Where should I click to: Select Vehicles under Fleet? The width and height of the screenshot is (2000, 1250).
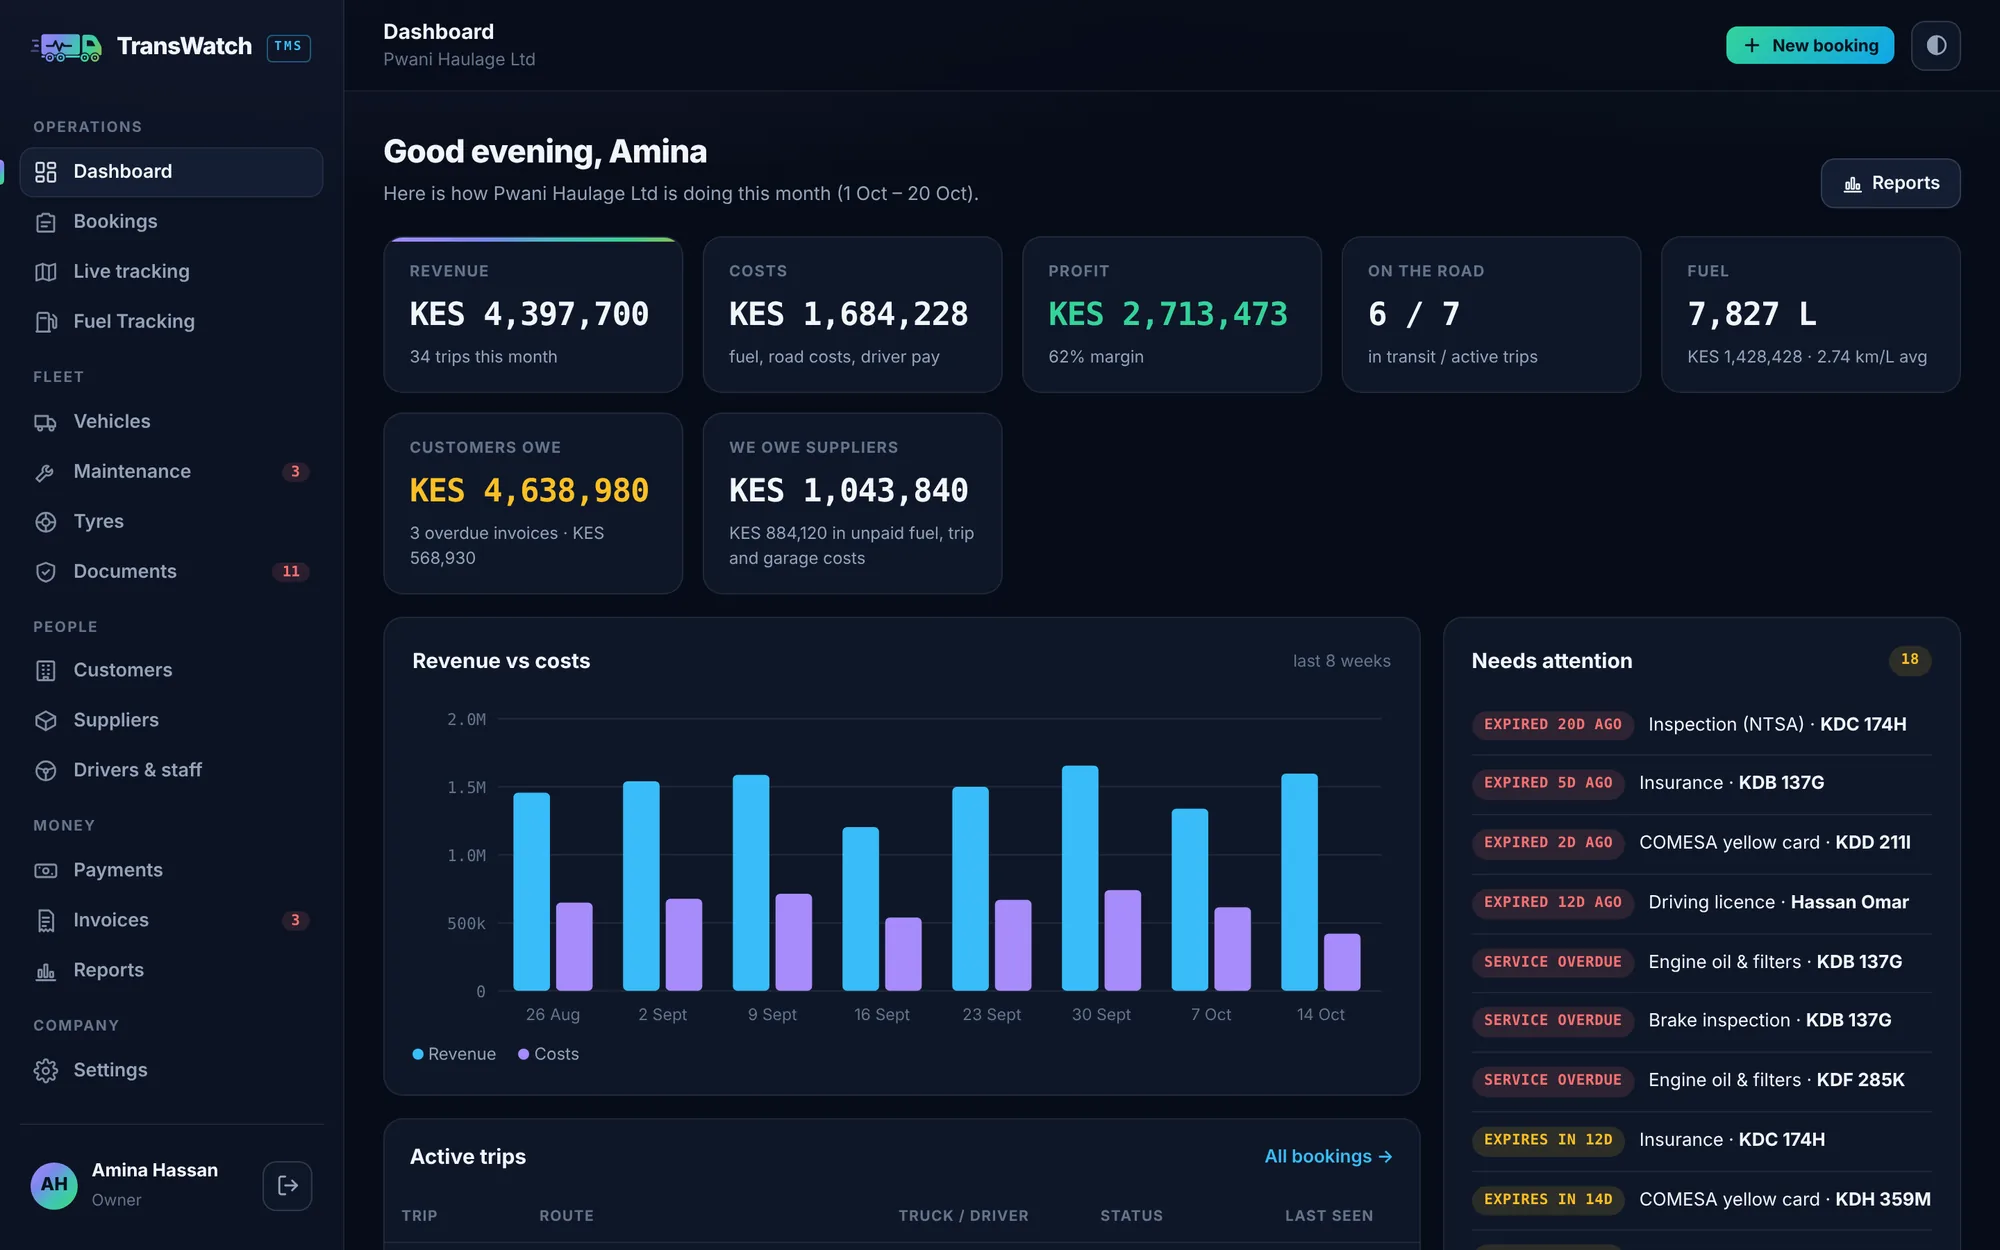(x=171, y=422)
